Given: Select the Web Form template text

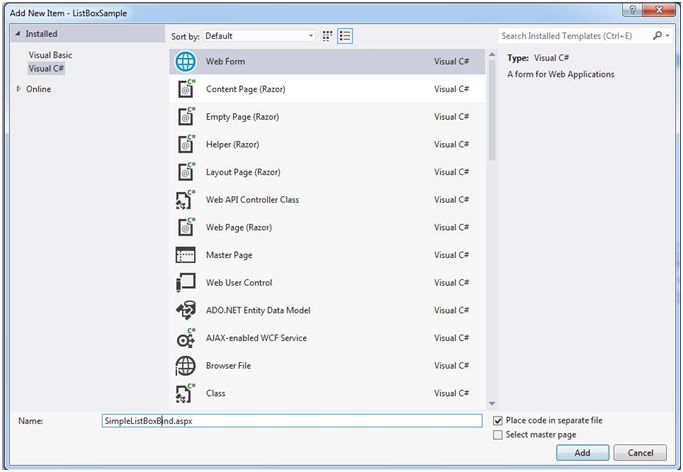Looking at the screenshot, I should tap(225, 61).
